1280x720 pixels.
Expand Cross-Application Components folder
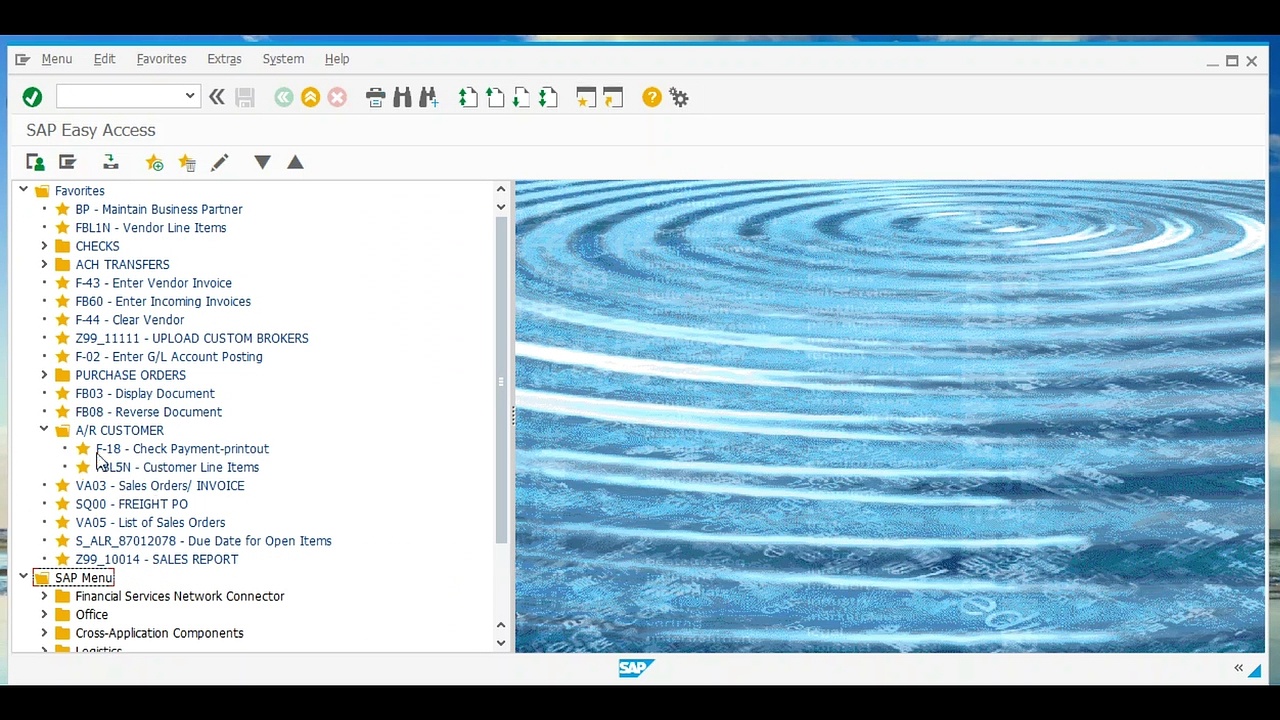pos(44,633)
